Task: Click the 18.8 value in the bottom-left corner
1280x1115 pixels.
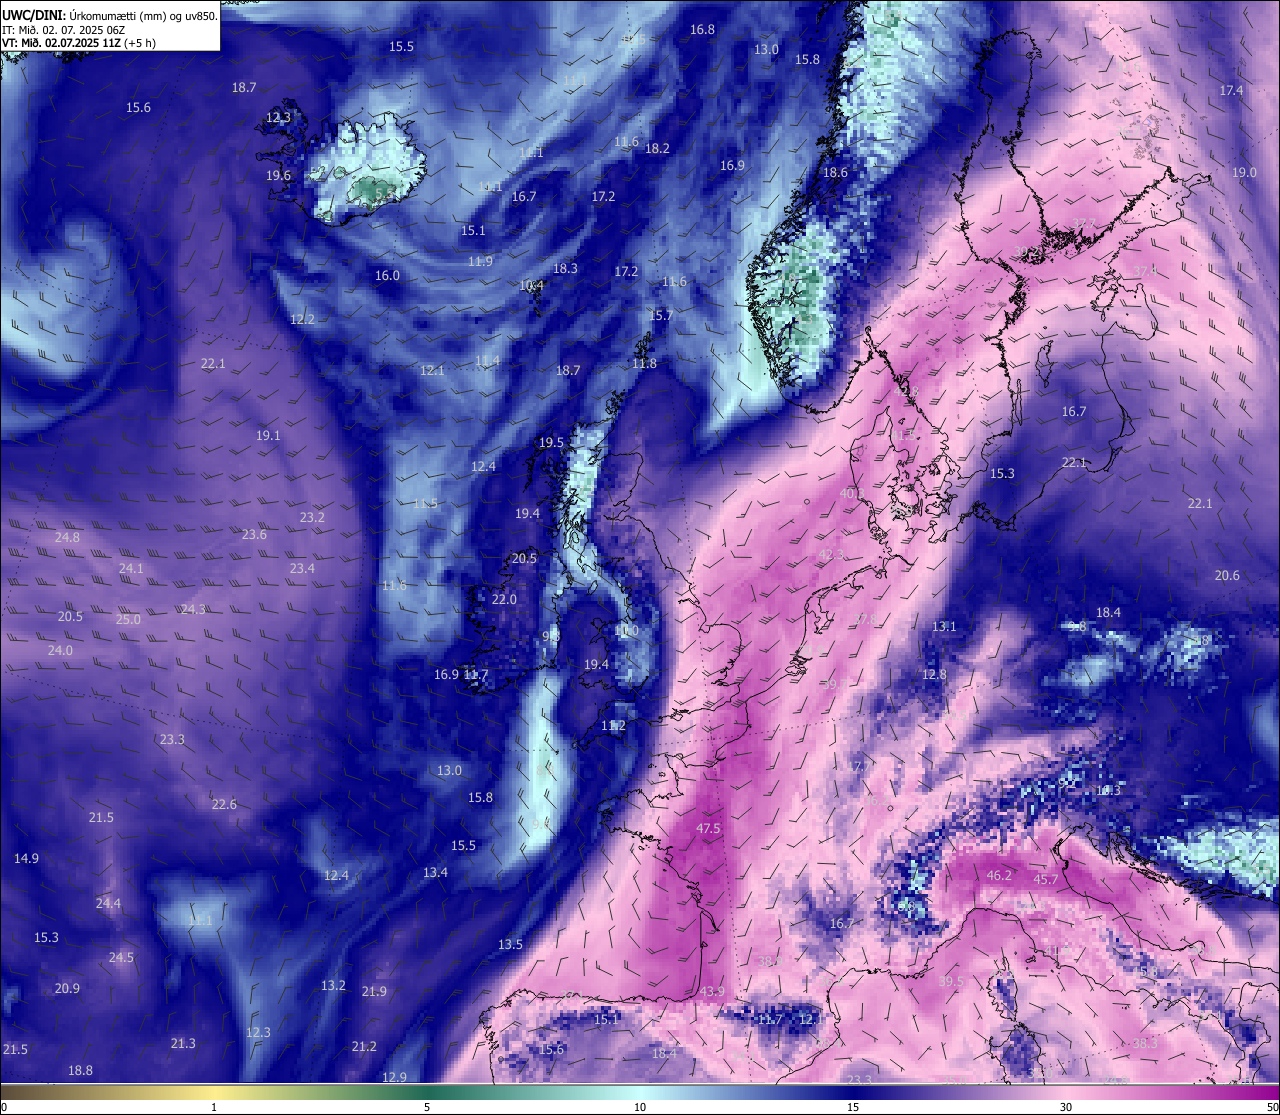Action: [80, 1071]
